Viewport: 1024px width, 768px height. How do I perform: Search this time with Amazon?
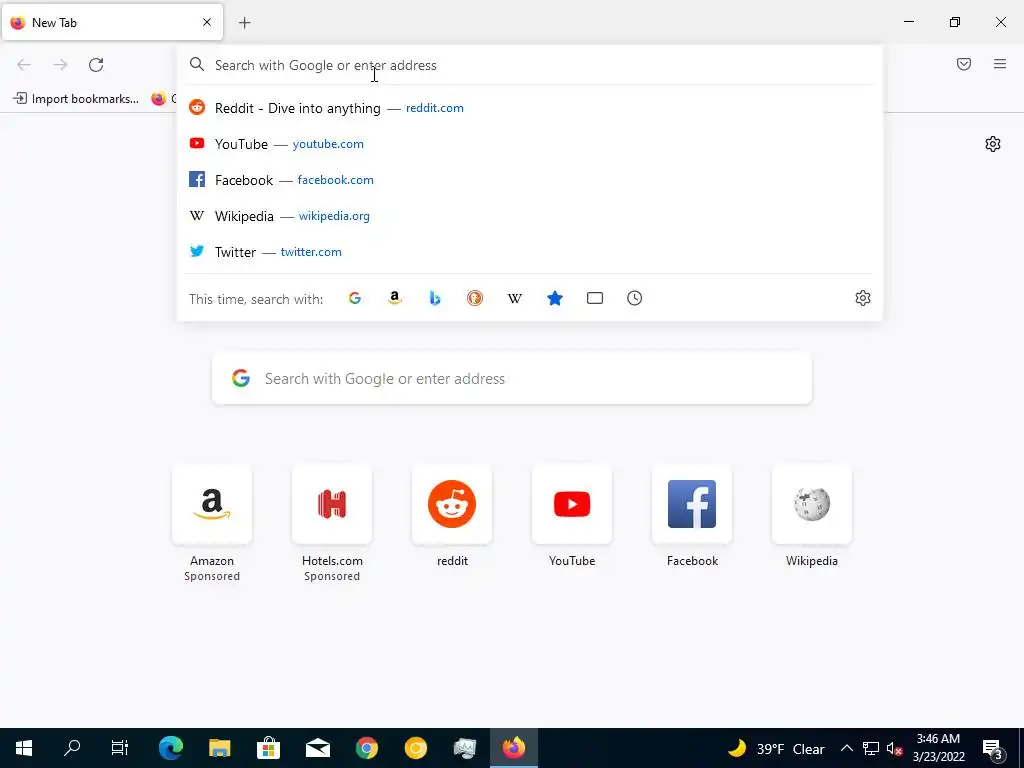[x=394, y=298]
